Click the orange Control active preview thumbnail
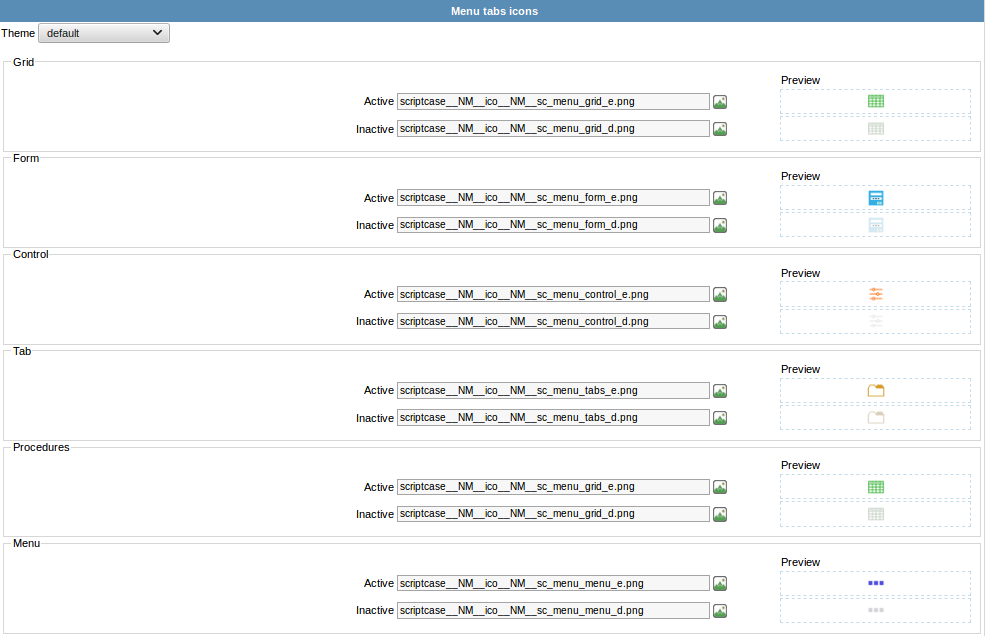The height and width of the screenshot is (636, 986). click(x=875, y=294)
